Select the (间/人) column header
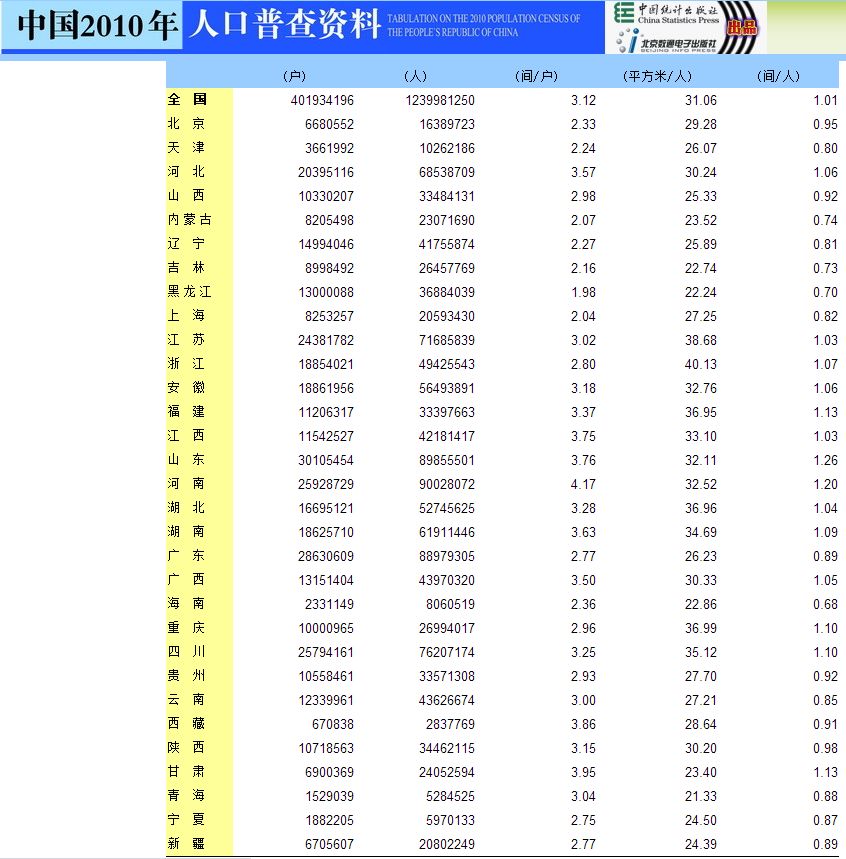 click(x=778, y=76)
